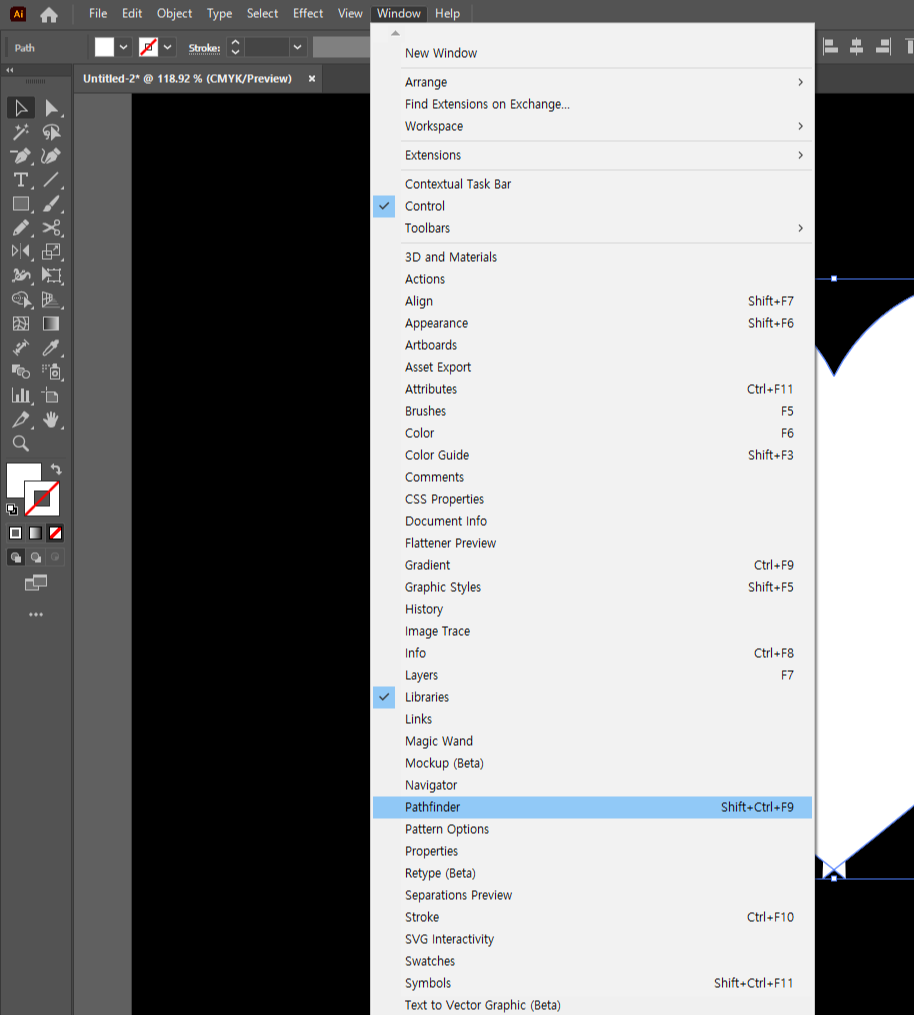Open the Help menu
The height and width of the screenshot is (1015, 914).
[447, 14]
